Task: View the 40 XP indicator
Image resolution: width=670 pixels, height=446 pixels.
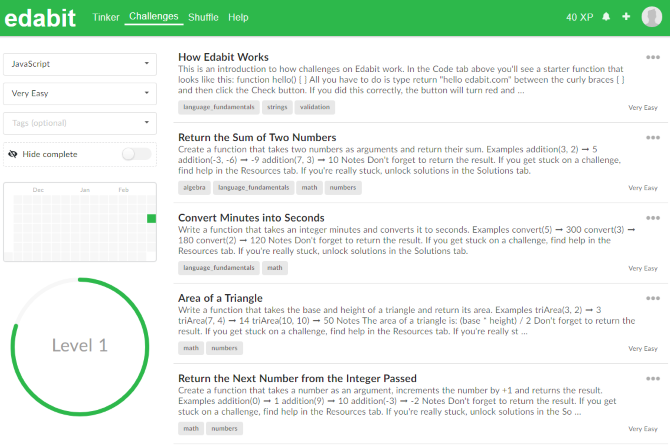Action: pyautogui.click(x=579, y=18)
